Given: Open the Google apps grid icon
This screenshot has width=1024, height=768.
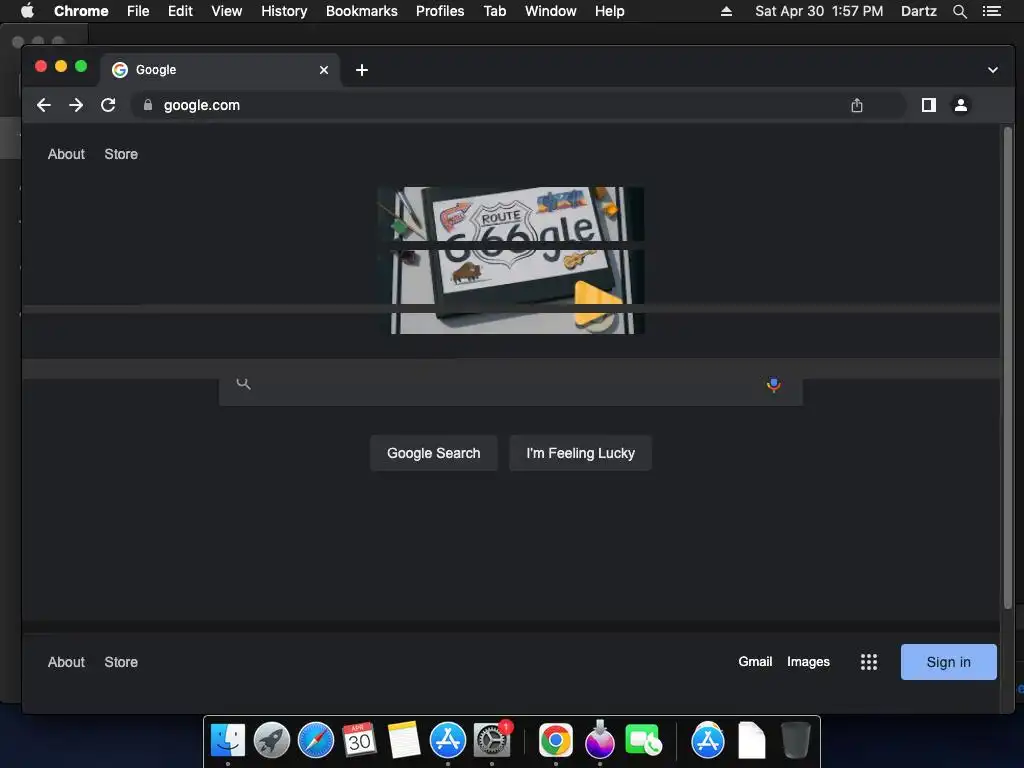Looking at the screenshot, I should coord(869,662).
